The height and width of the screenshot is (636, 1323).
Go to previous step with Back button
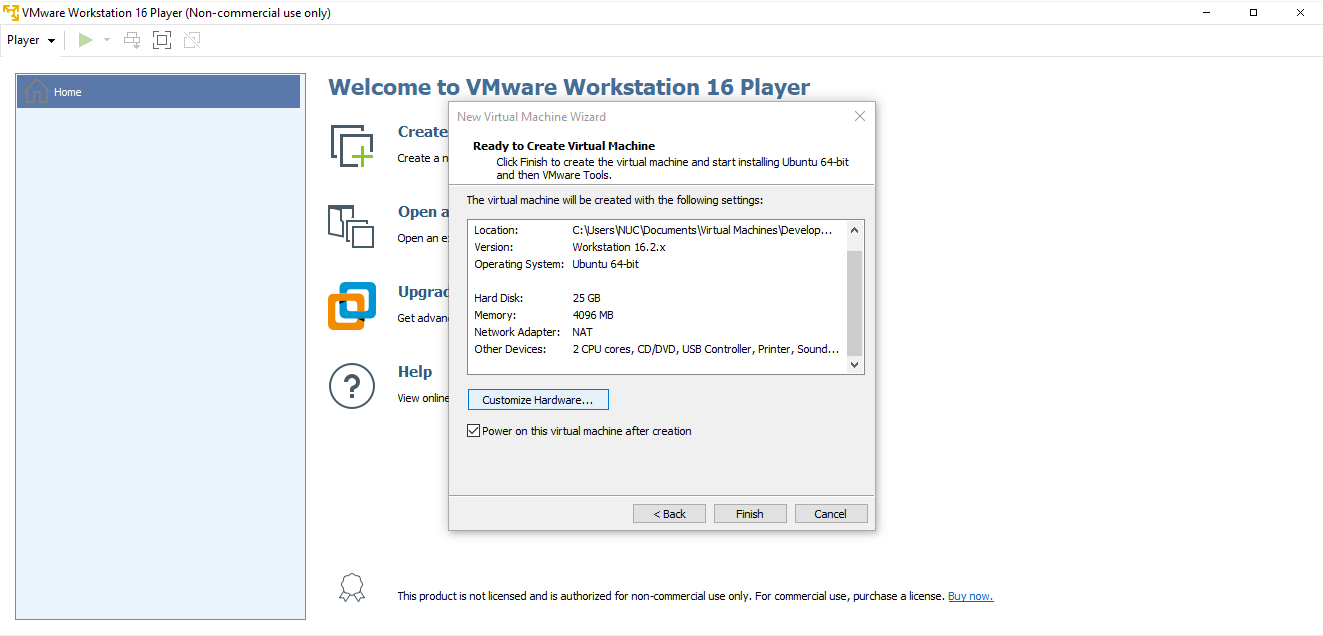coord(670,514)
